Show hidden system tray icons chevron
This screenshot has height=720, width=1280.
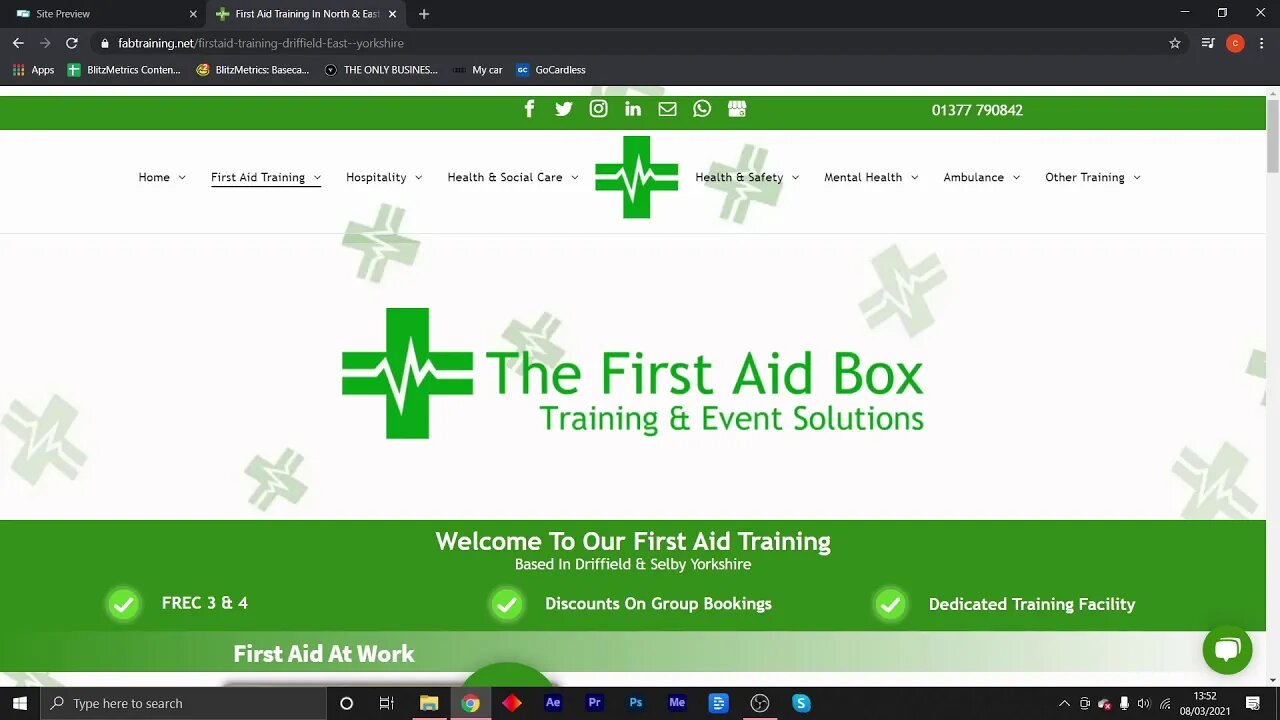[x=1064, y=703]
